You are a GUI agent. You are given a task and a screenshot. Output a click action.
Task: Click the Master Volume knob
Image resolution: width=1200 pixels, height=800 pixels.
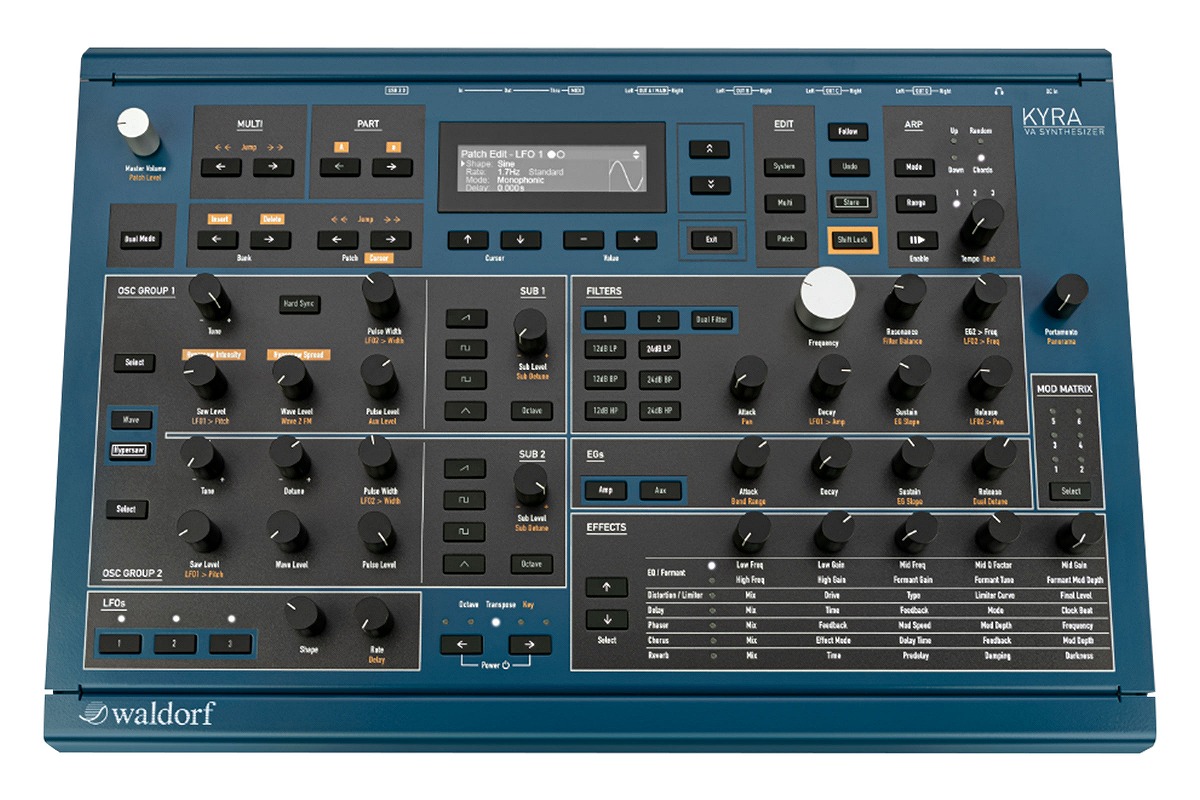click(x=137, y=130)
